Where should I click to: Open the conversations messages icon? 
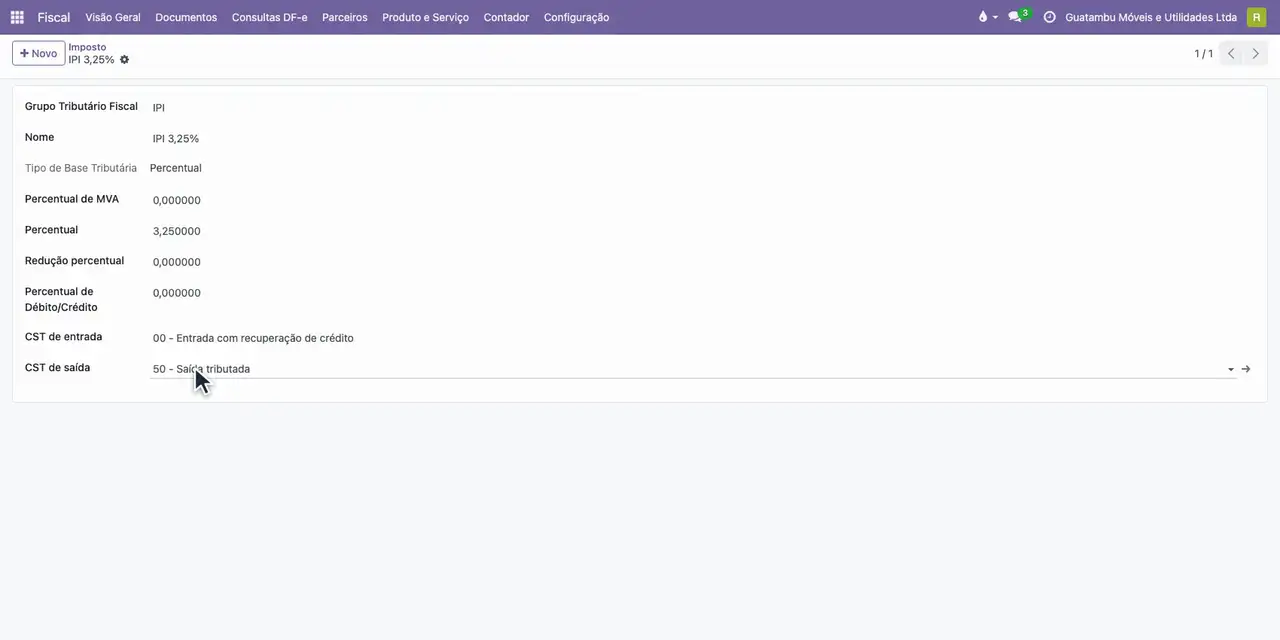click(x=1017, y=17)
